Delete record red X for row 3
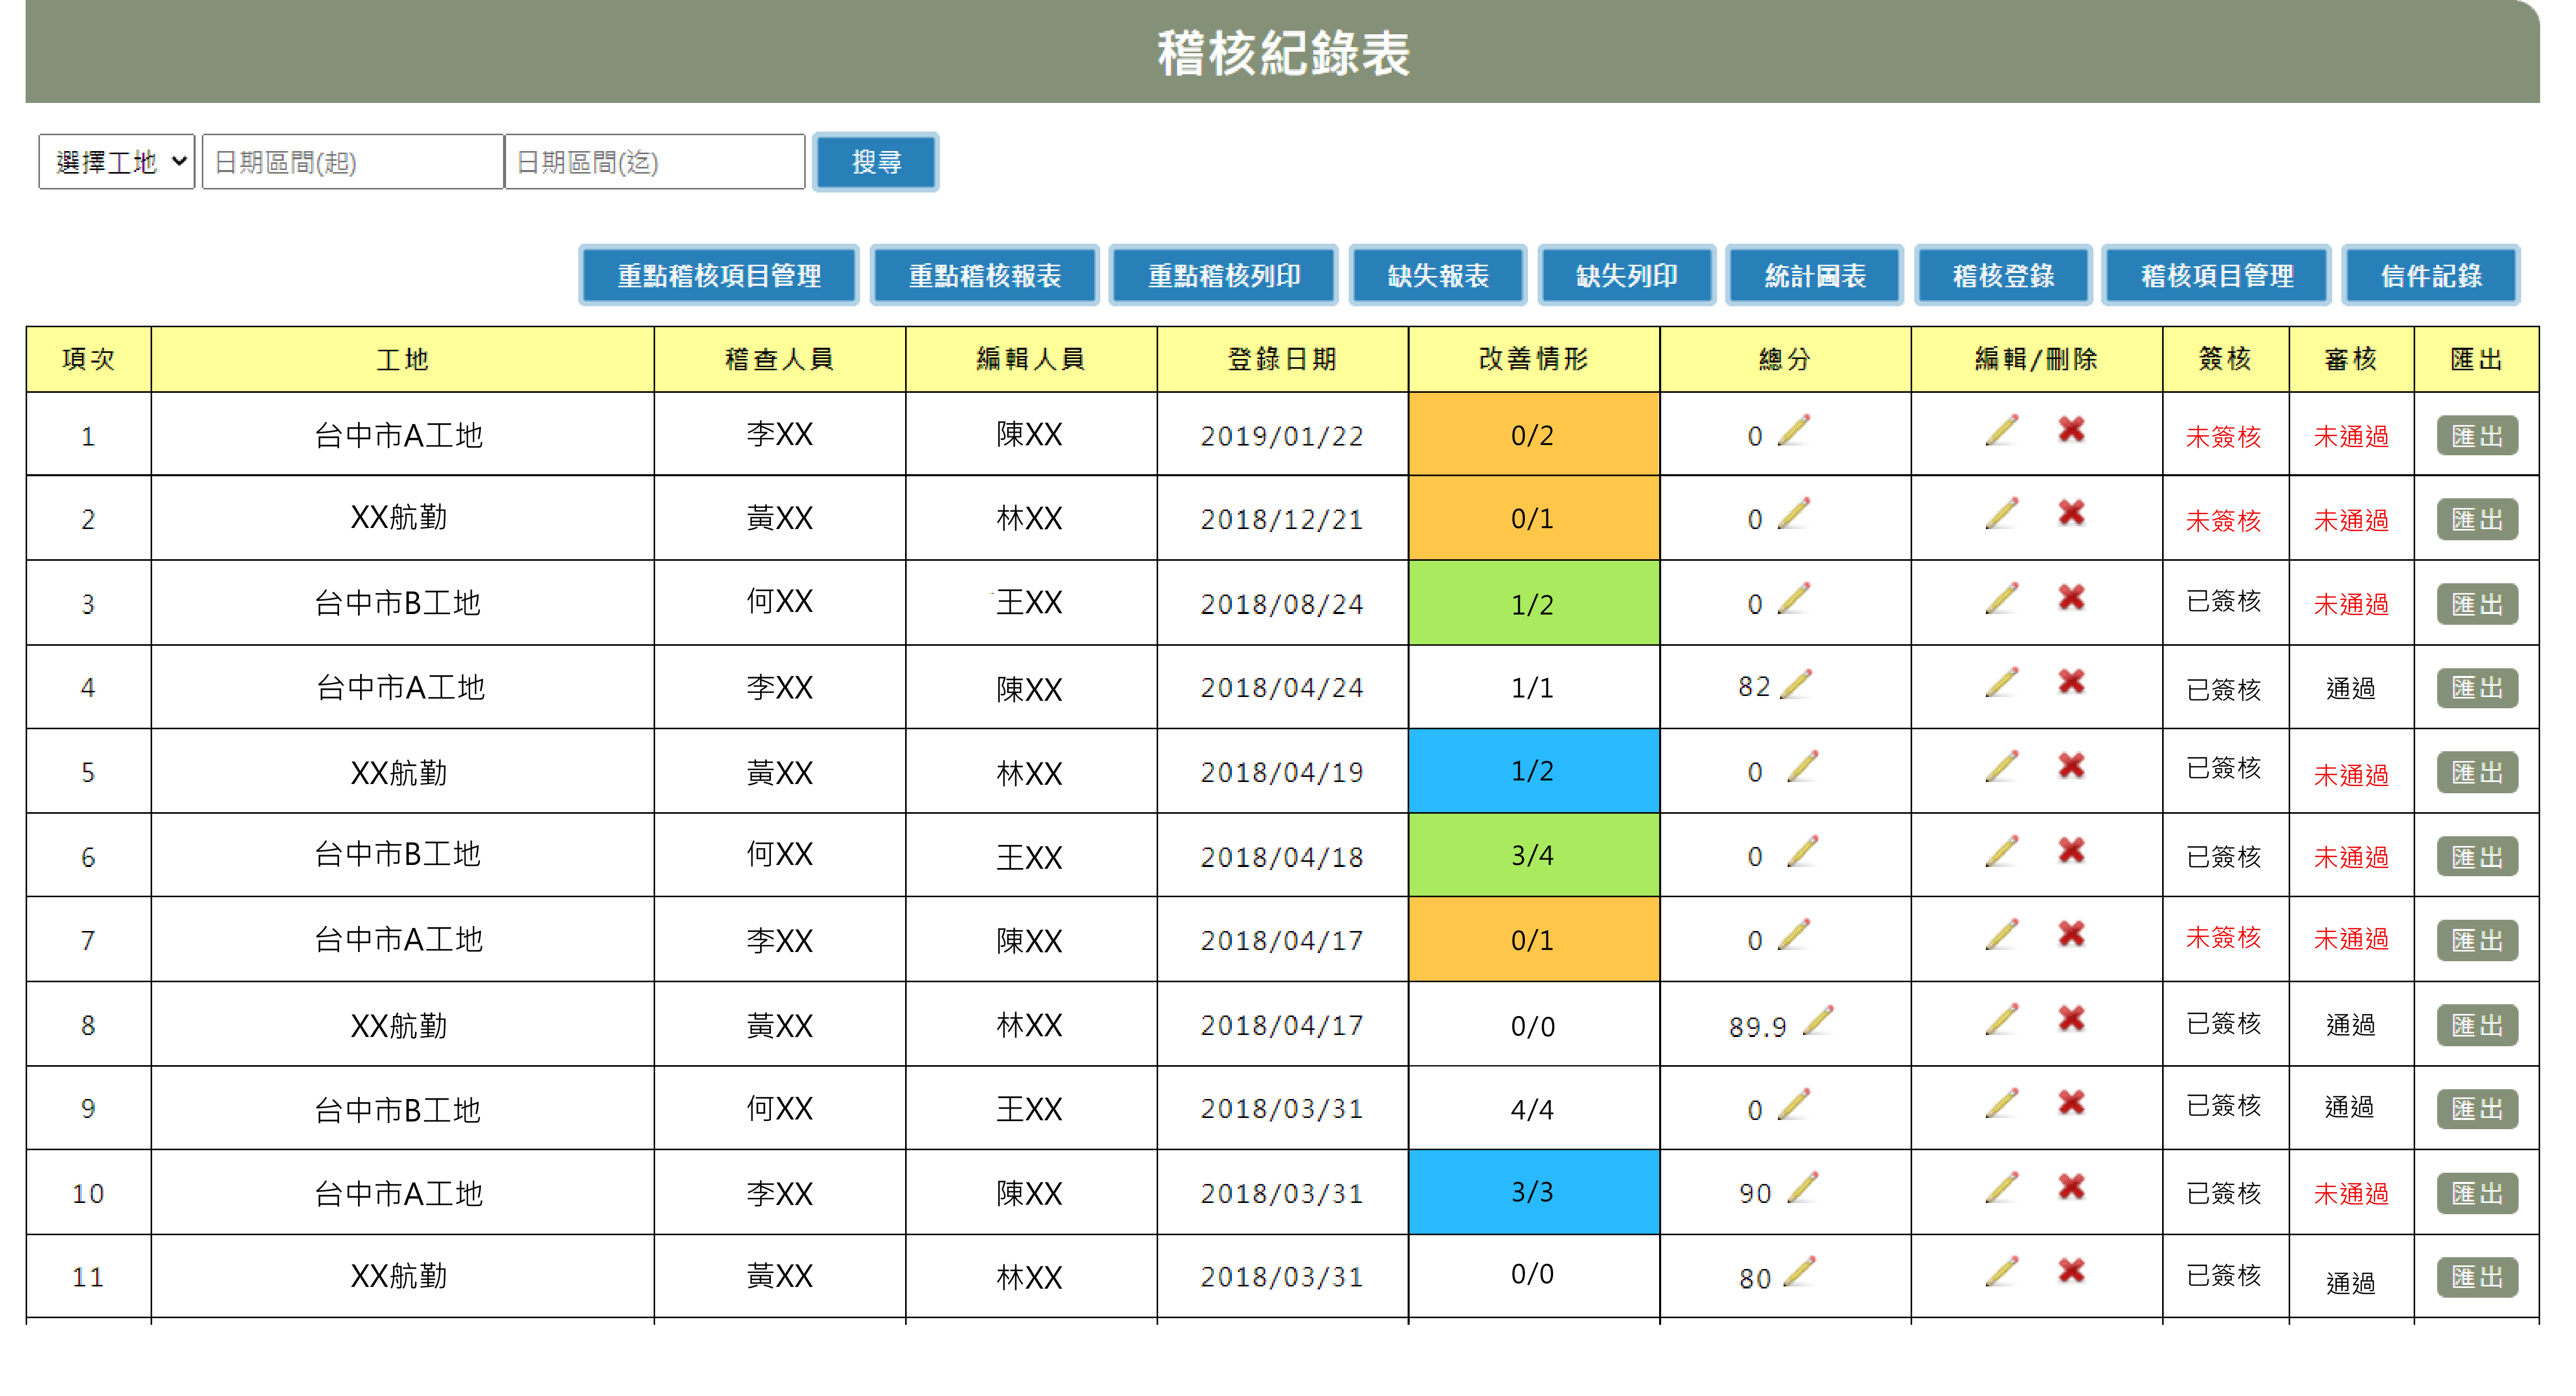 click(2071, 598)
